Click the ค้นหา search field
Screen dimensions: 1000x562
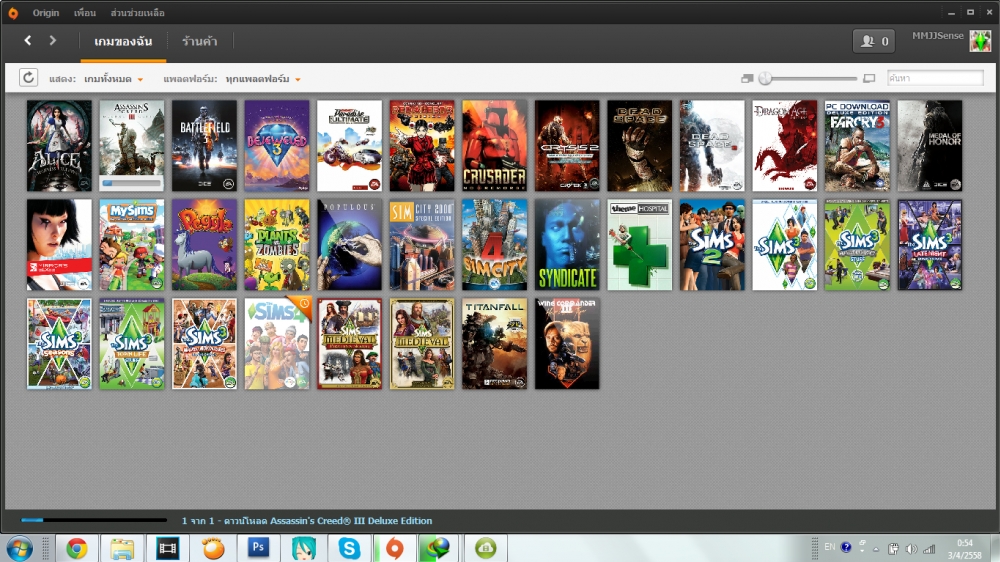pyautogui.click(x=935, y=78)
